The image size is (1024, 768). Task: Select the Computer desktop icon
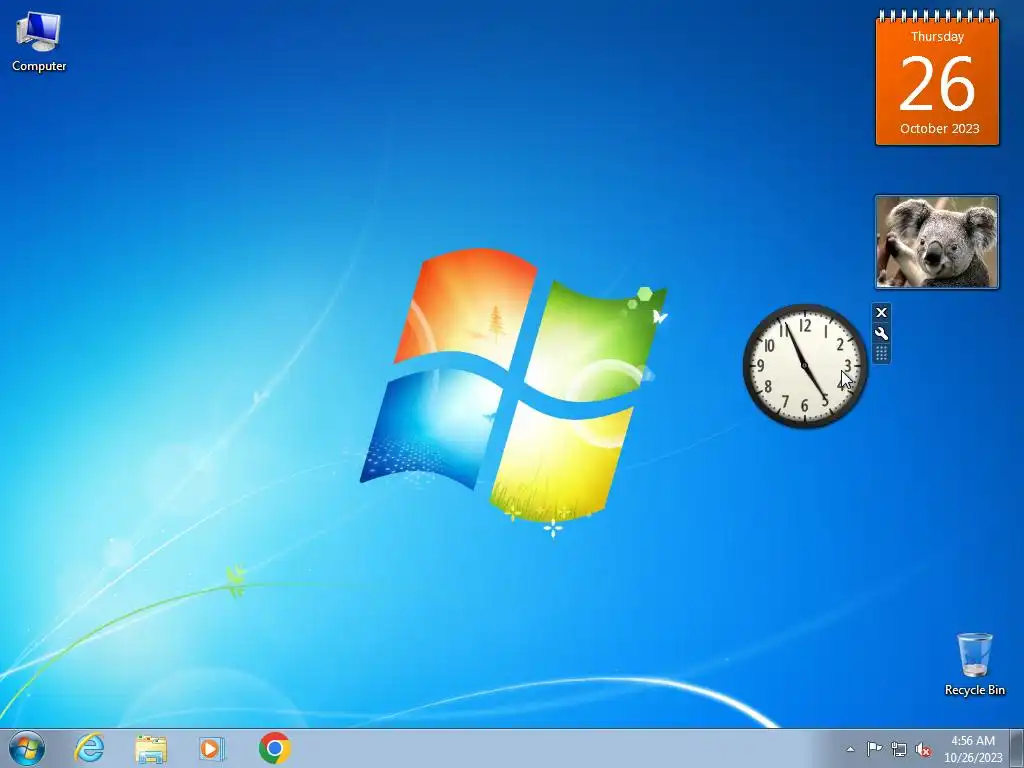pyautogui.click(x=39, y=42)
